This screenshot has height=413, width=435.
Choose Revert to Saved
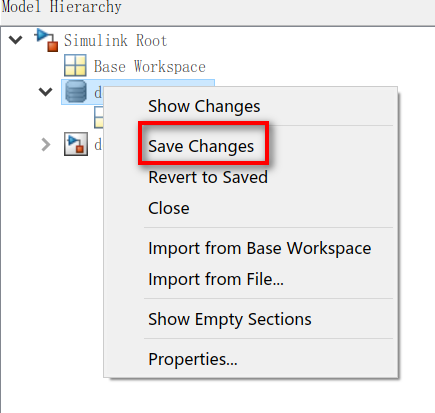pyautogui.click(x=208, y=177)
